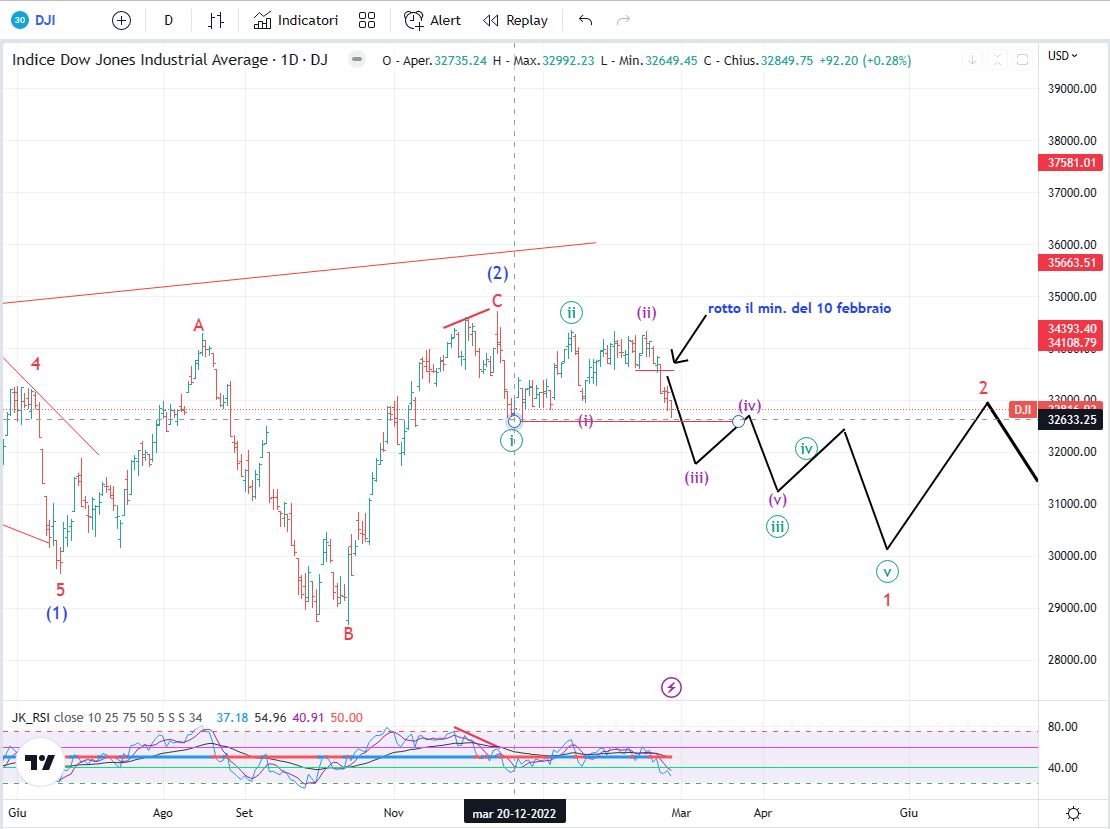Select the red B wave label
This screenshot has height=829, width=1110.
click(348, 634)
